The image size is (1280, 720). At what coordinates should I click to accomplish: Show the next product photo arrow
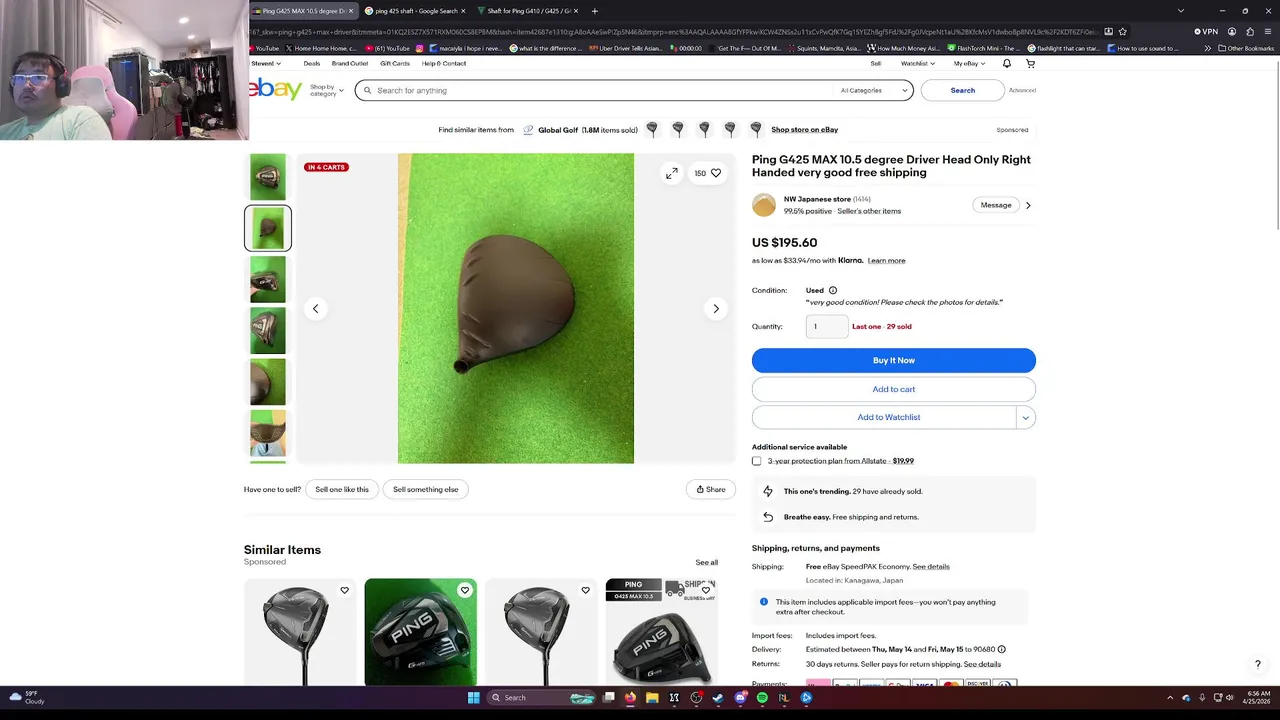[716, 309]
